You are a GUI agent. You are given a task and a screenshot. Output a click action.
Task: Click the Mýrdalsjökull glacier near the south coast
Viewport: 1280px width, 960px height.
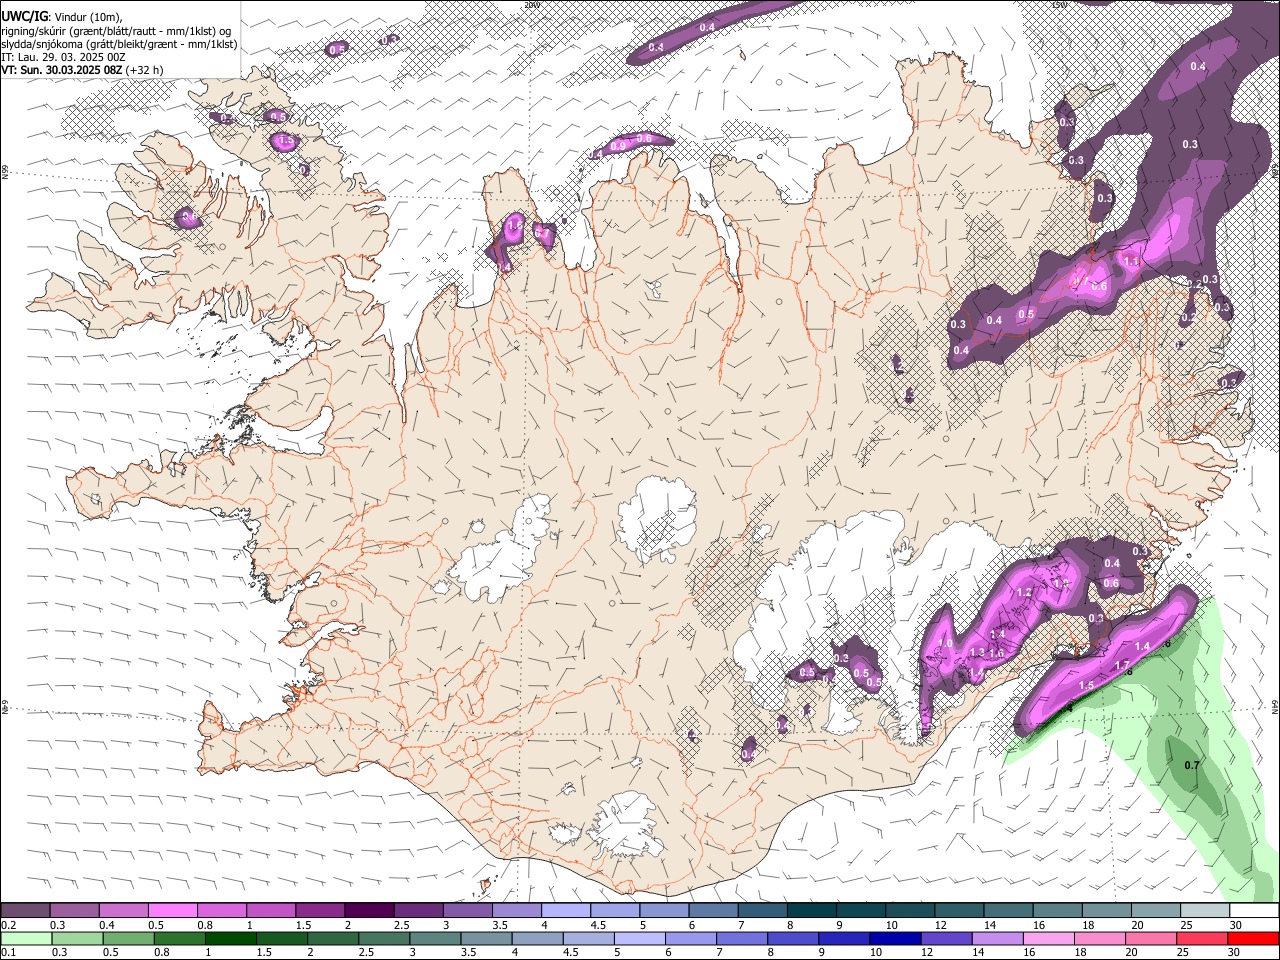625,825
